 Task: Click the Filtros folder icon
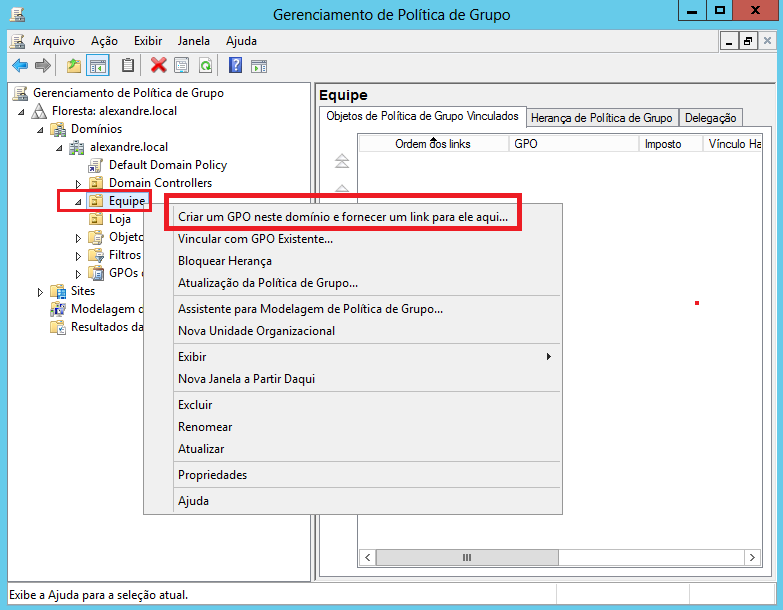95,255
